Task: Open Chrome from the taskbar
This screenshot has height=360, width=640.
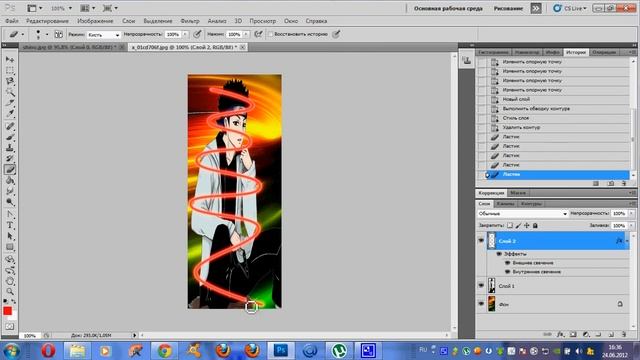Action: [164, 351]
